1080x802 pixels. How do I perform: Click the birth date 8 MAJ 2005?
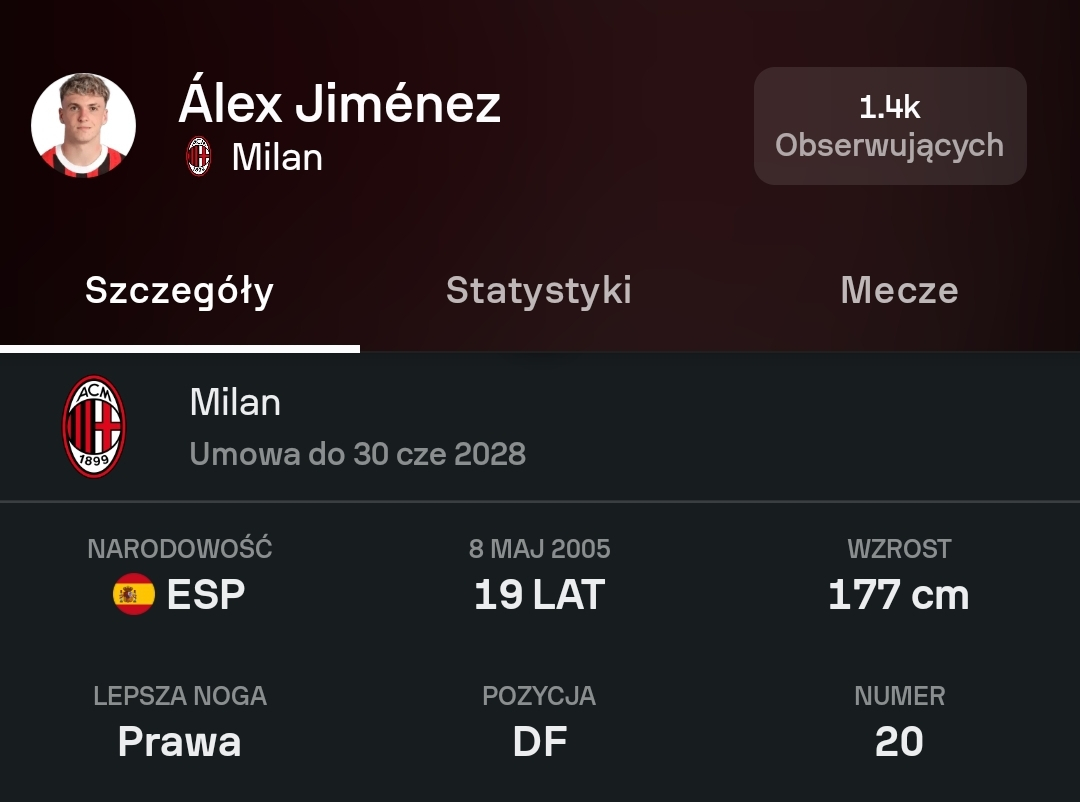coord(539,549)
